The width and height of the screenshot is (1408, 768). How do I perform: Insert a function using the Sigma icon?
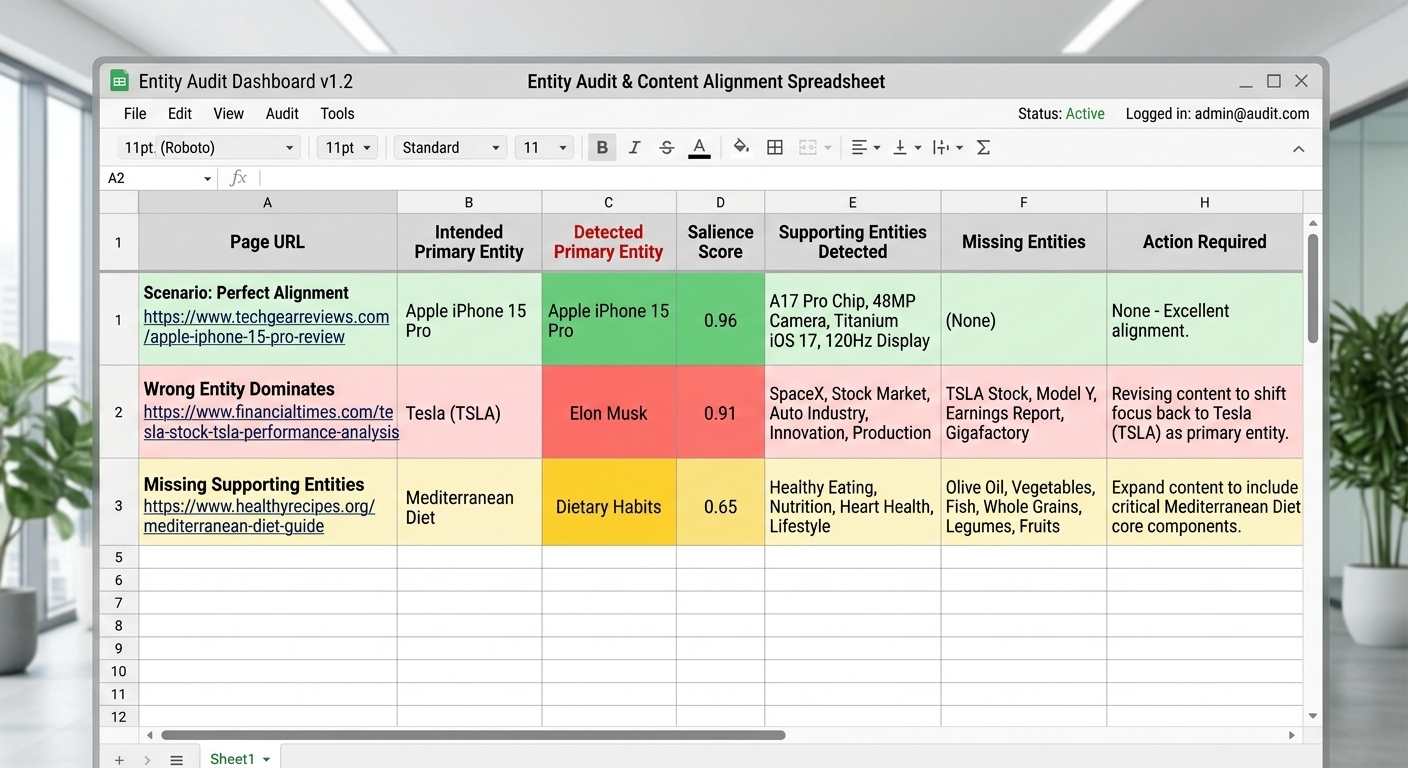click(983, 147)
